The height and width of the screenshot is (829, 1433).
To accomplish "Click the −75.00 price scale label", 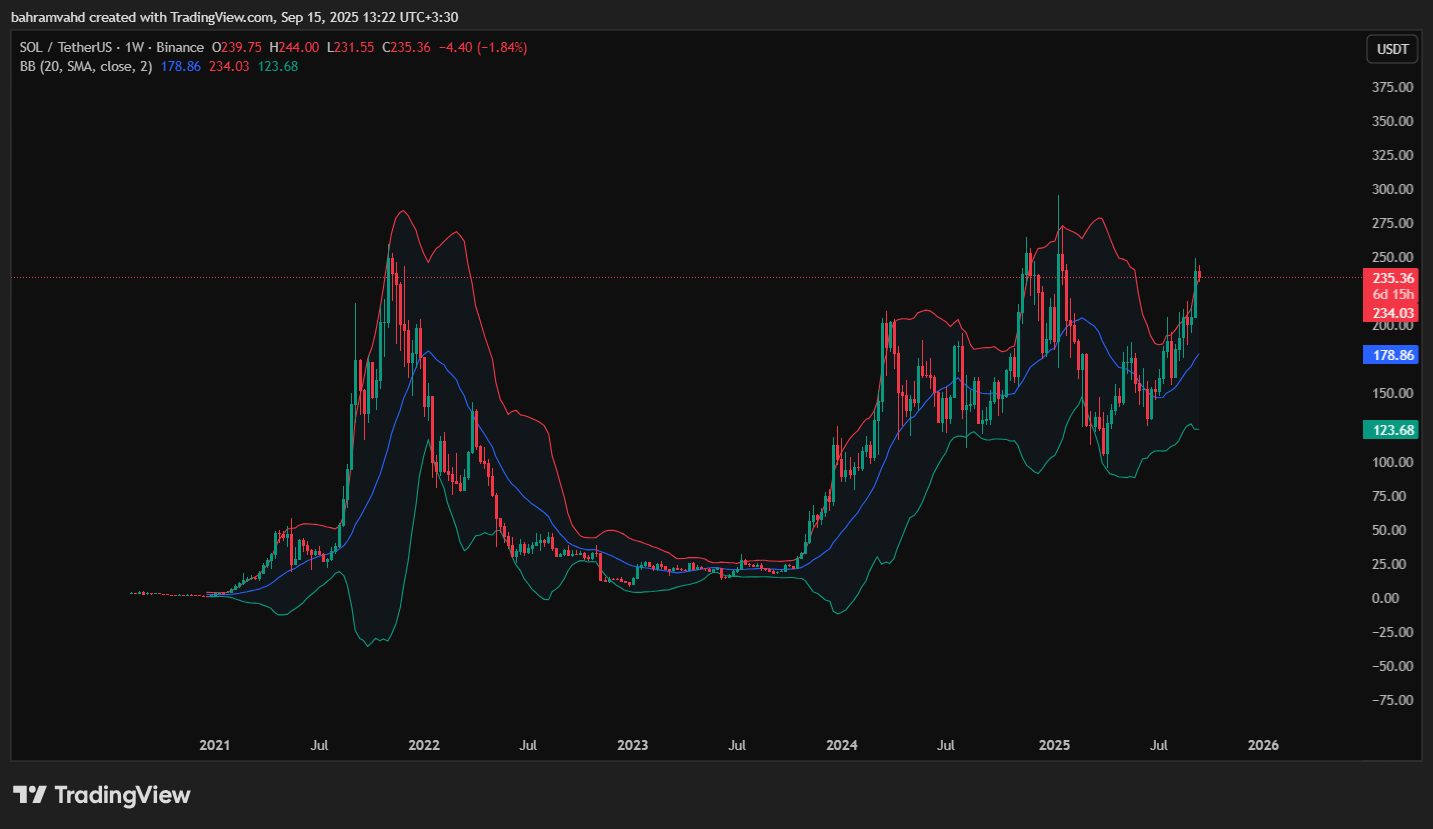I will (x=1390, y=700).
